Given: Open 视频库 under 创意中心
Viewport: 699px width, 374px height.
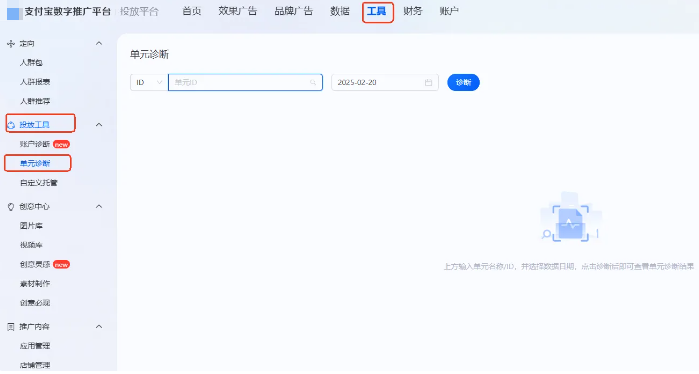Looking at the screenshot, I should [31, 245].
